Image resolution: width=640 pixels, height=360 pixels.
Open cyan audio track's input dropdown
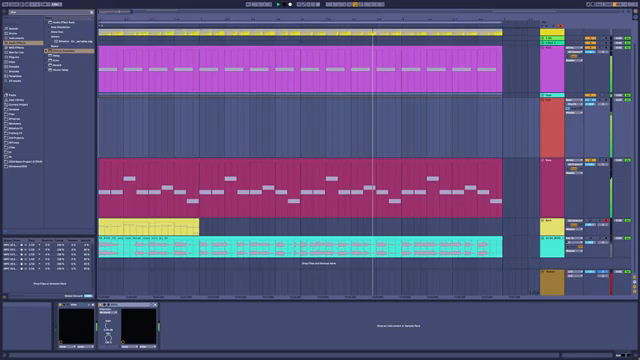point(574,238)
